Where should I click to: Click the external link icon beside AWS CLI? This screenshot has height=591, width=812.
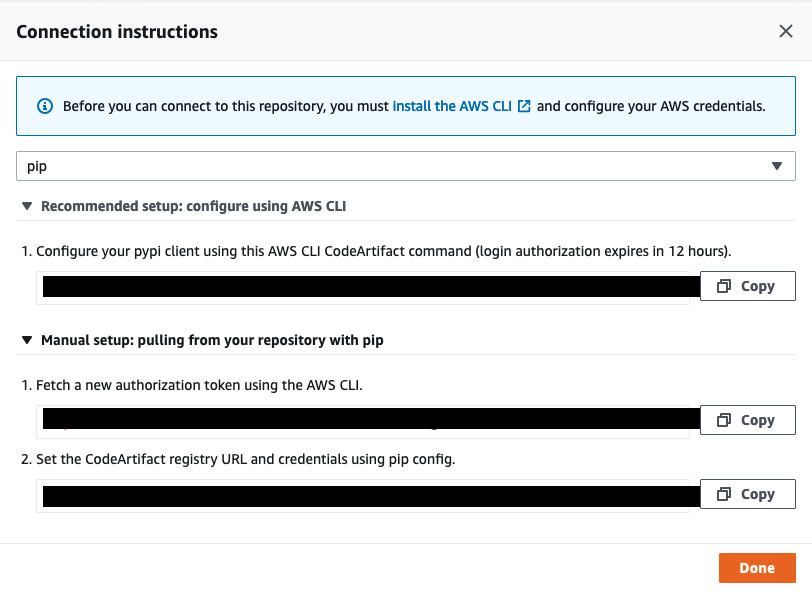tap(524, 106)
